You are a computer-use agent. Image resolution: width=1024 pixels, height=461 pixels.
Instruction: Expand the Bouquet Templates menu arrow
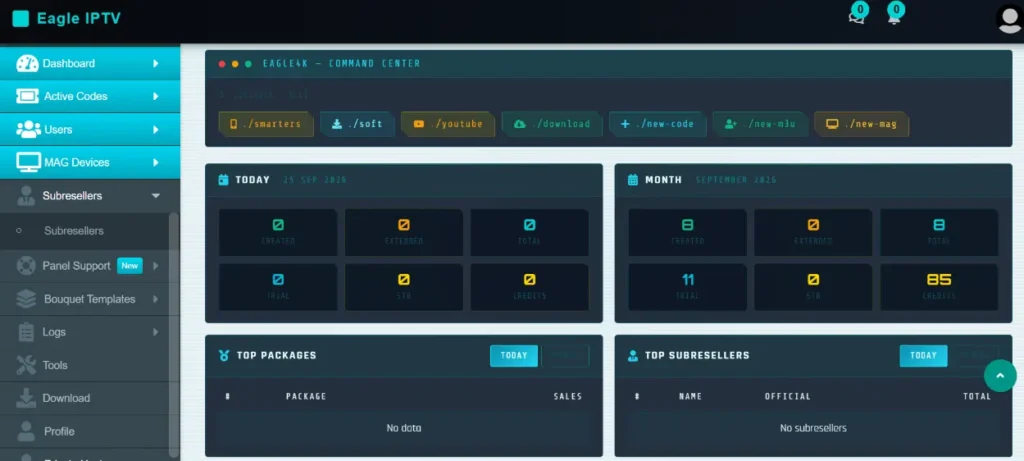pyautogui.click(x=155, y=299)
